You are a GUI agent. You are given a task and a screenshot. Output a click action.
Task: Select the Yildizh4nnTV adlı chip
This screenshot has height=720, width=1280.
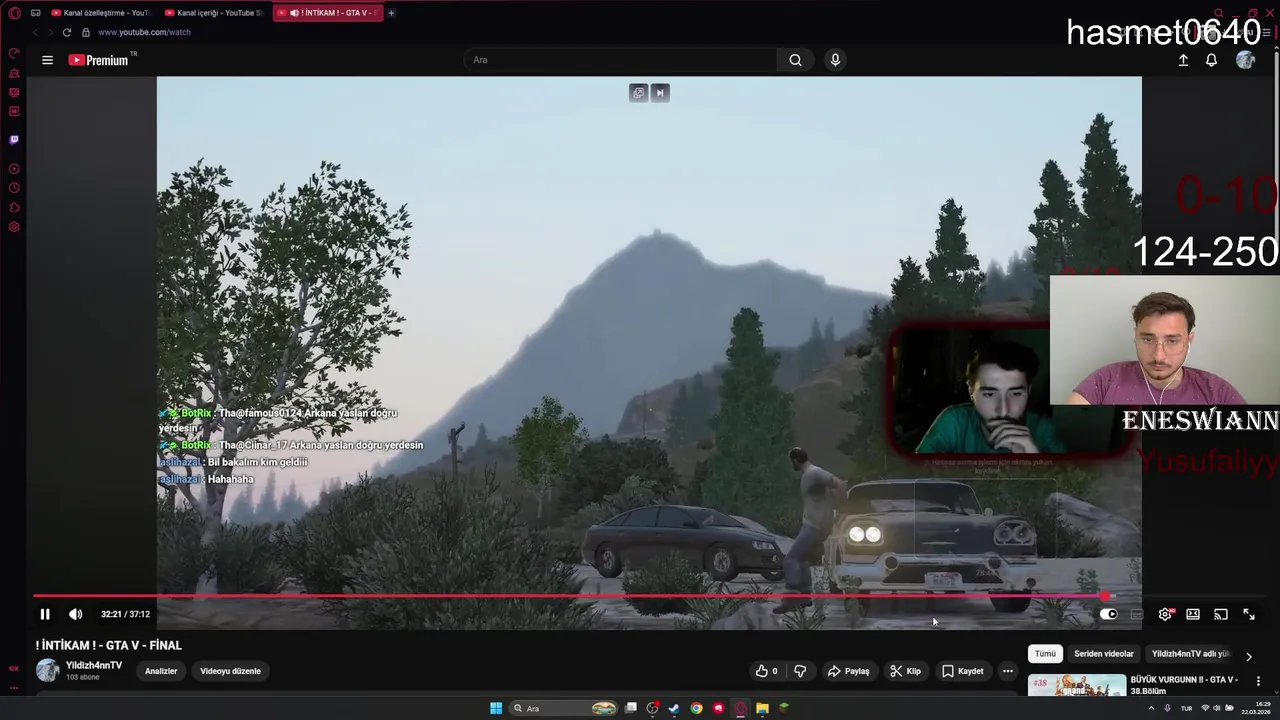(x=1190, y=654)
